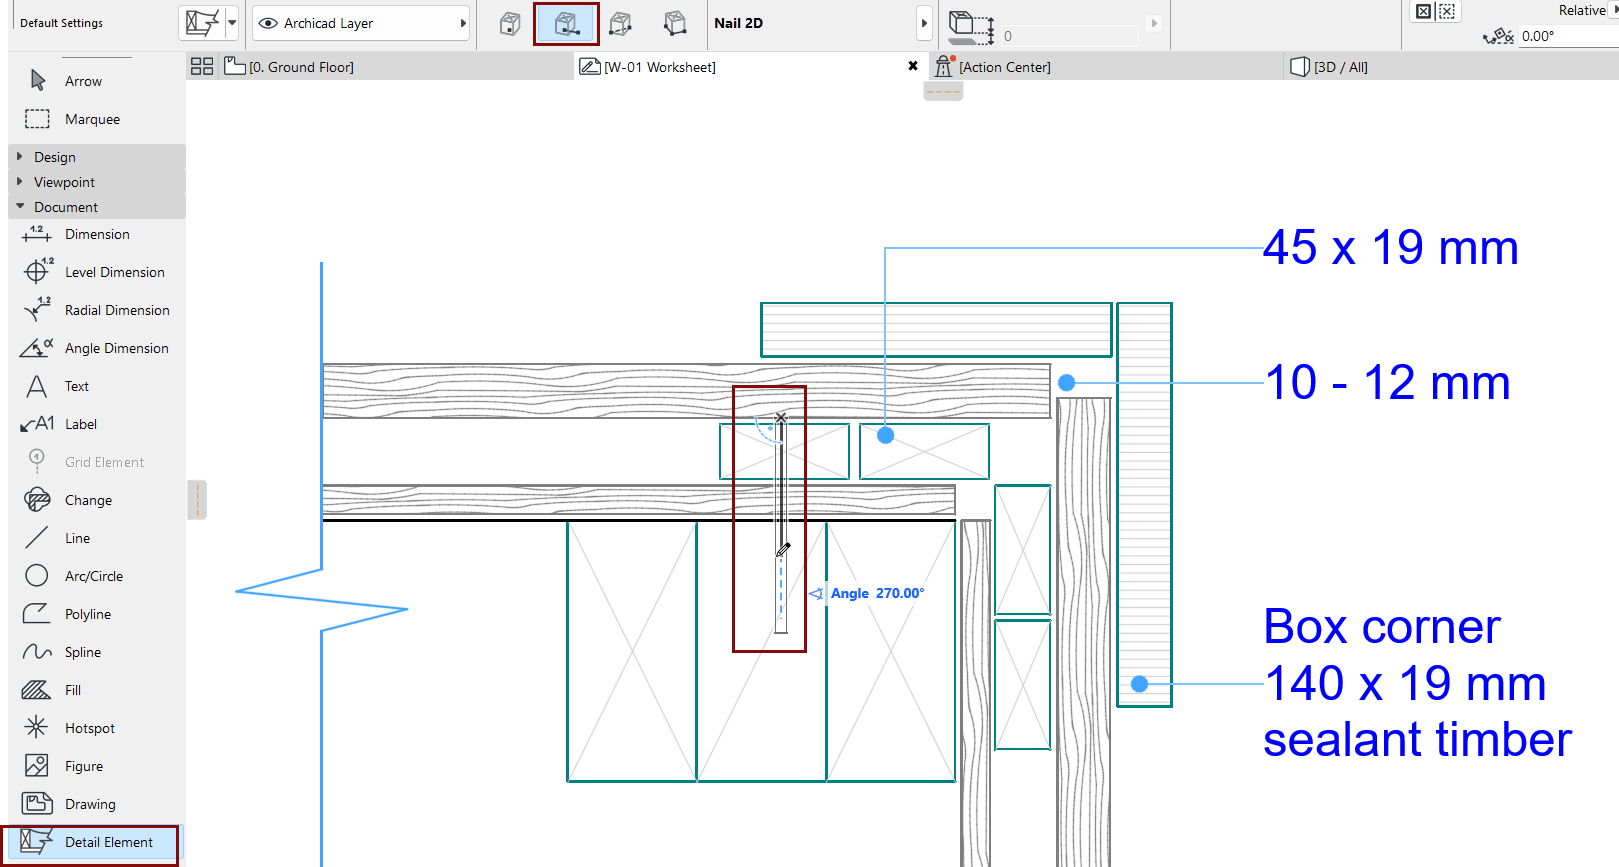Select the "45 x 19 mm" annotation text

1391,248
